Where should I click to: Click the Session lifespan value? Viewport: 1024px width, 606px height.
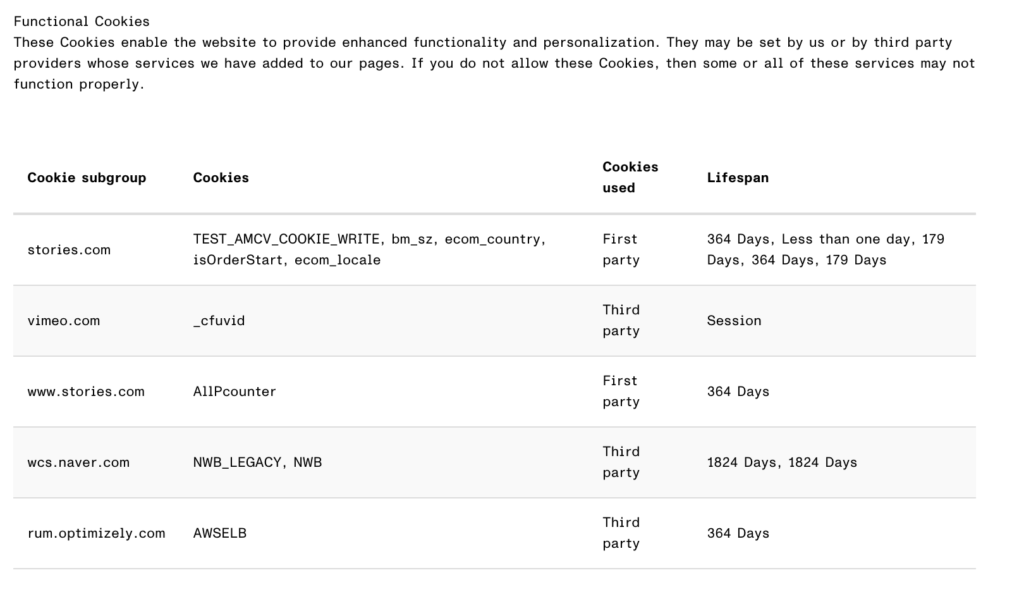click(x=734, y=321)
